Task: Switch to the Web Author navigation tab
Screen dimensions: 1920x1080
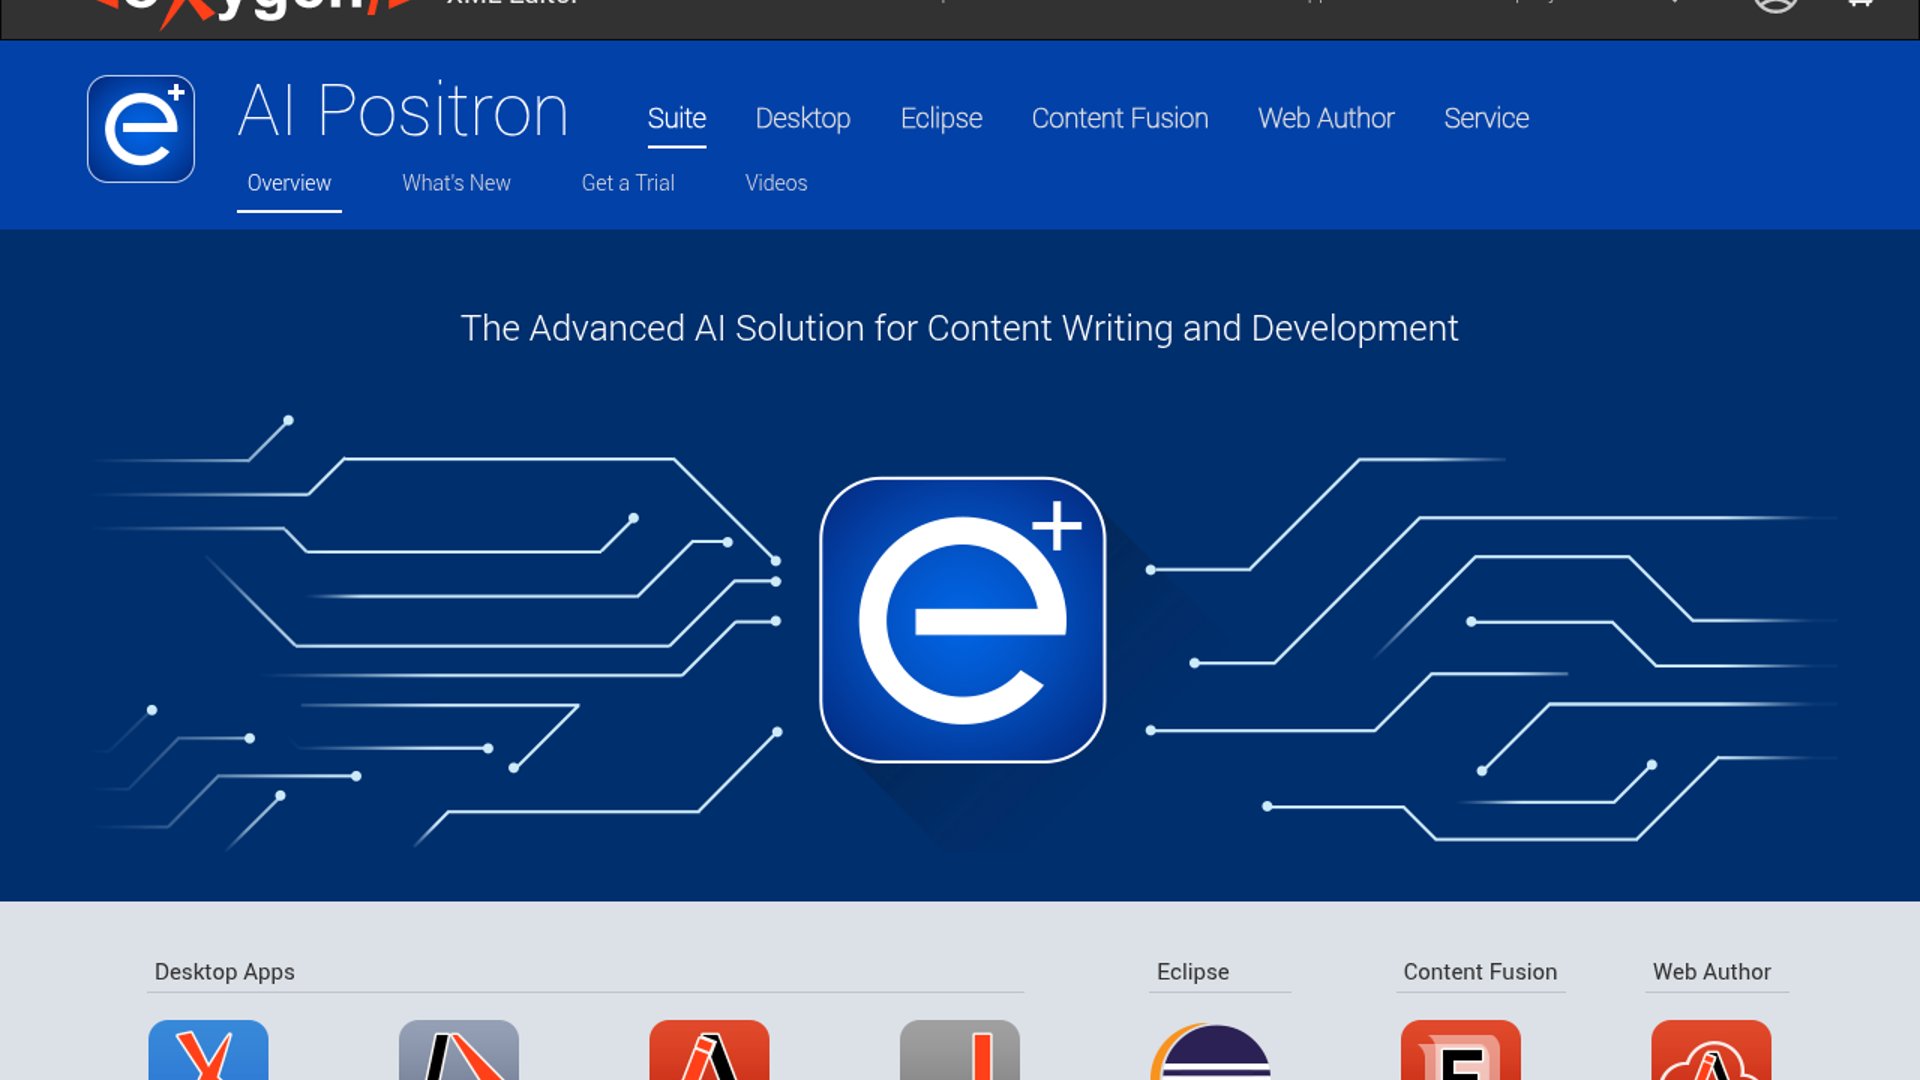Action: coord(1326,118)
